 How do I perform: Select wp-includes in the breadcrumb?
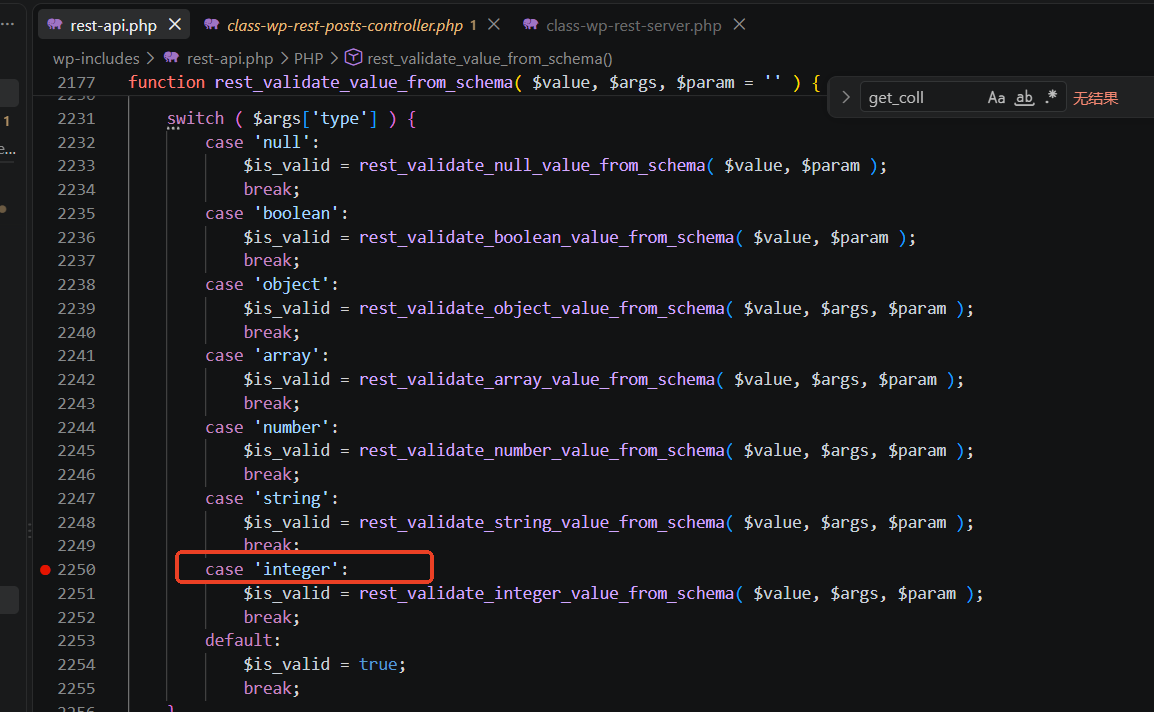click(96, 58)
